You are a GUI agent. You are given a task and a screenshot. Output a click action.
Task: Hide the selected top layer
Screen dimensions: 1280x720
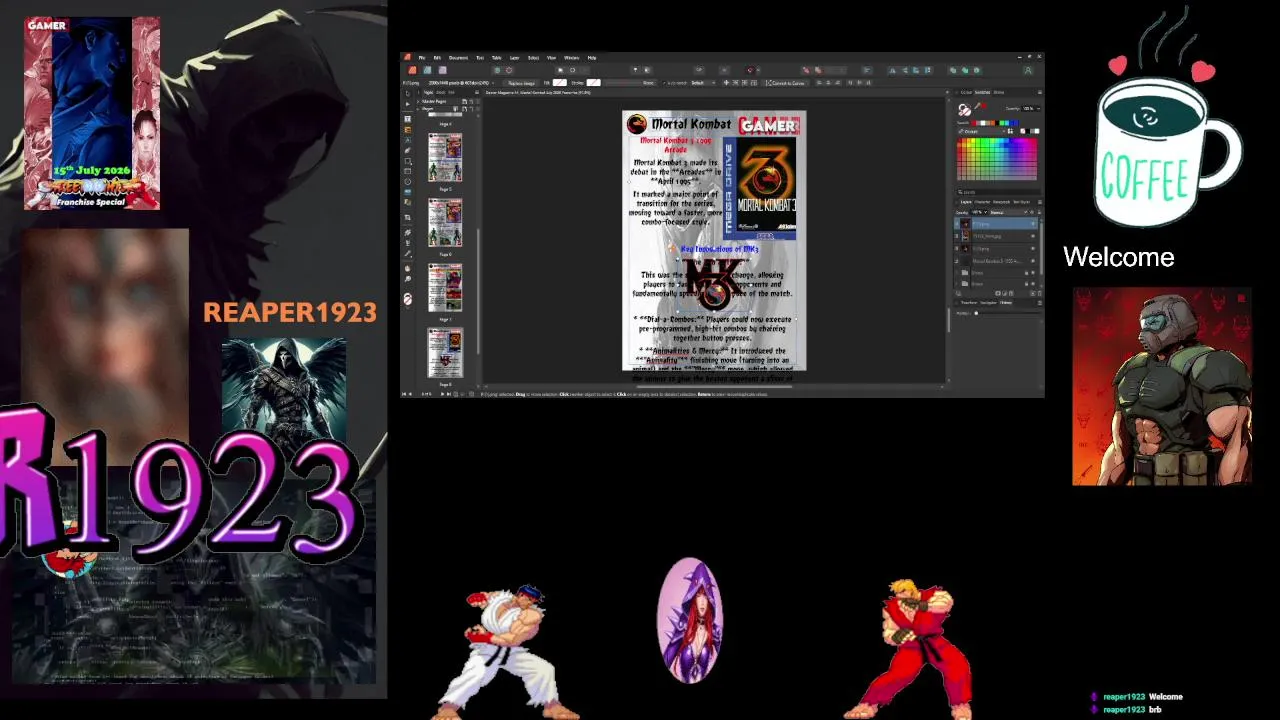[1033, 224]
